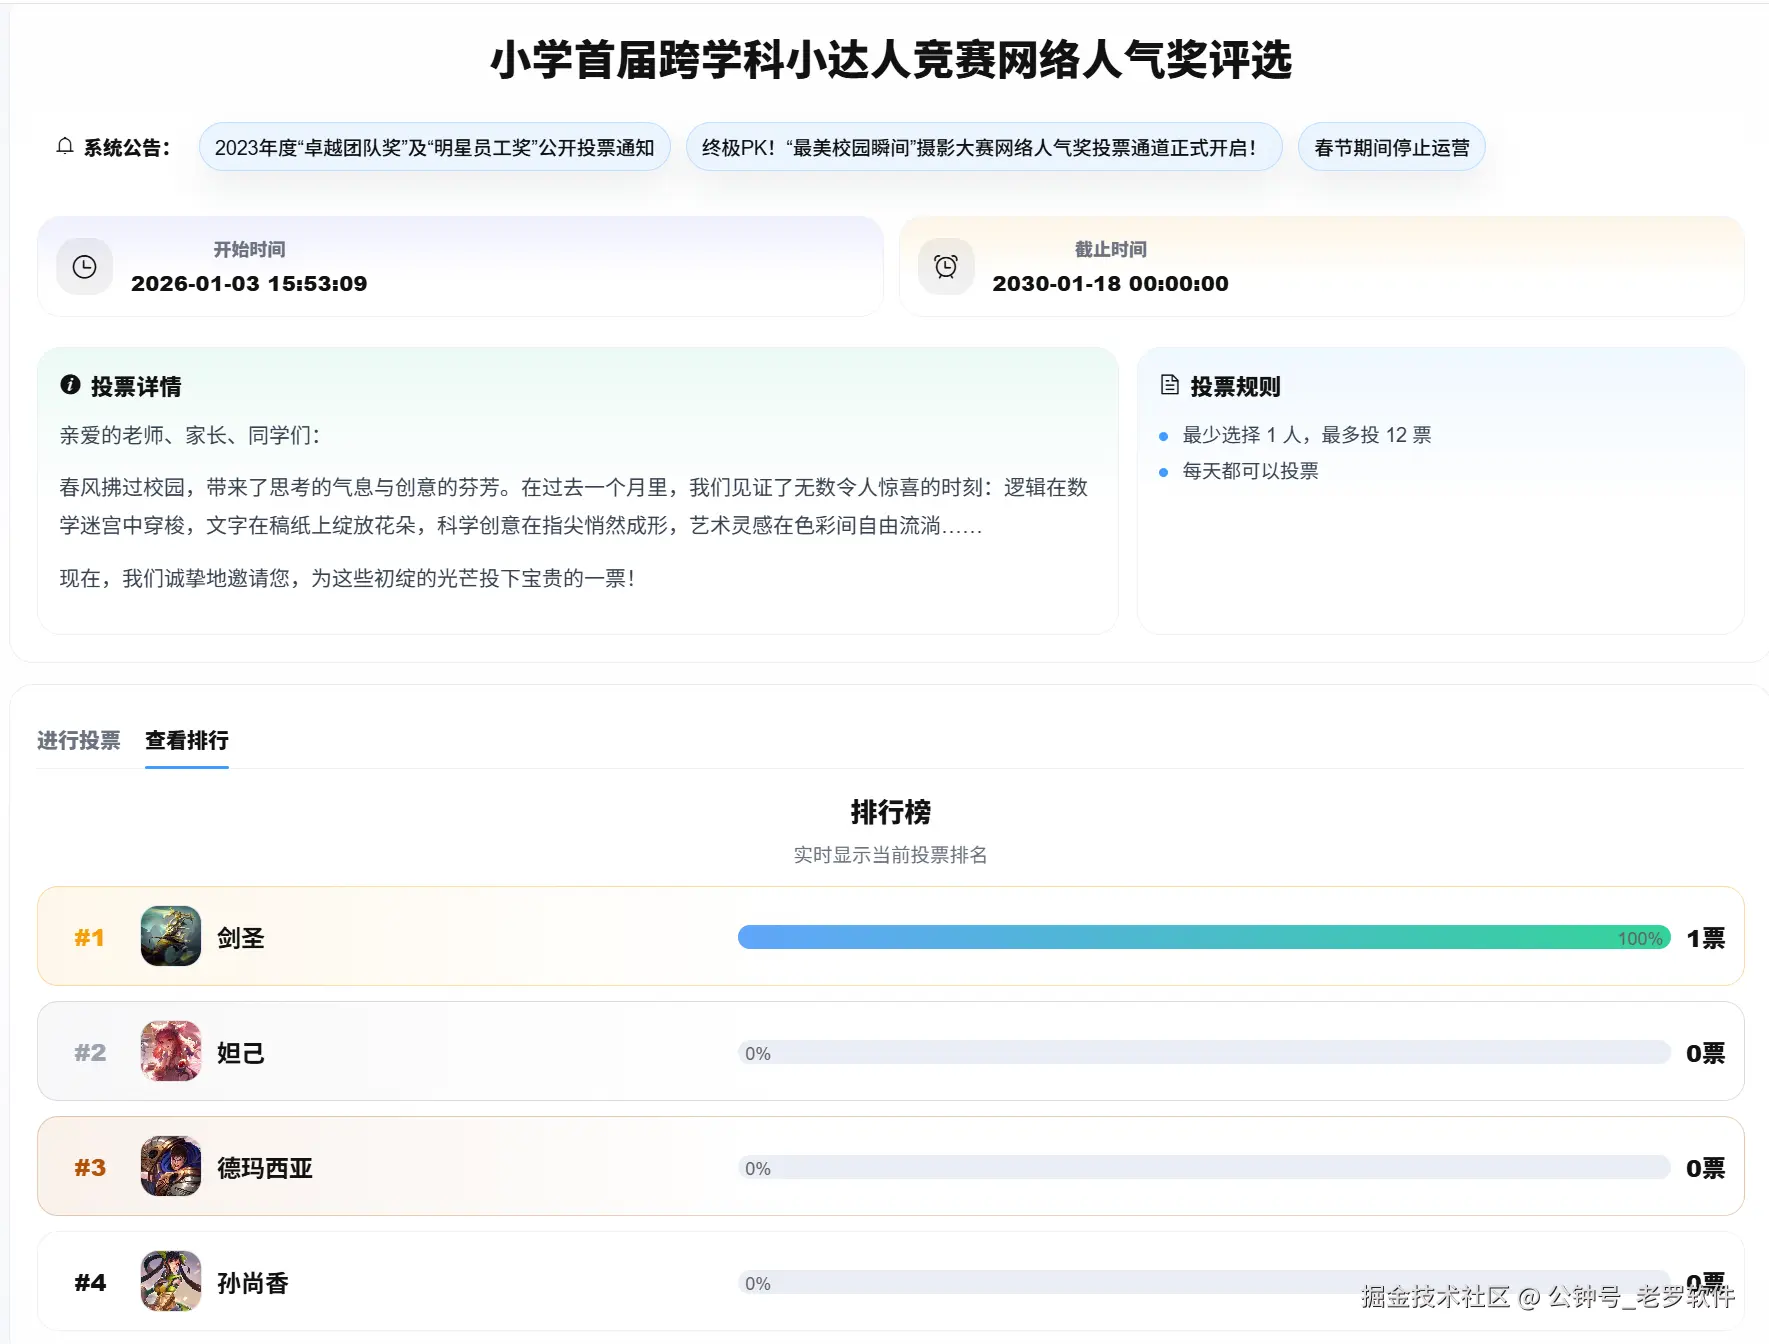The width and height of the screenshot is (1769, 1344).
Task: Click the info icon beside 投票详情
Action: click(70, 385)
